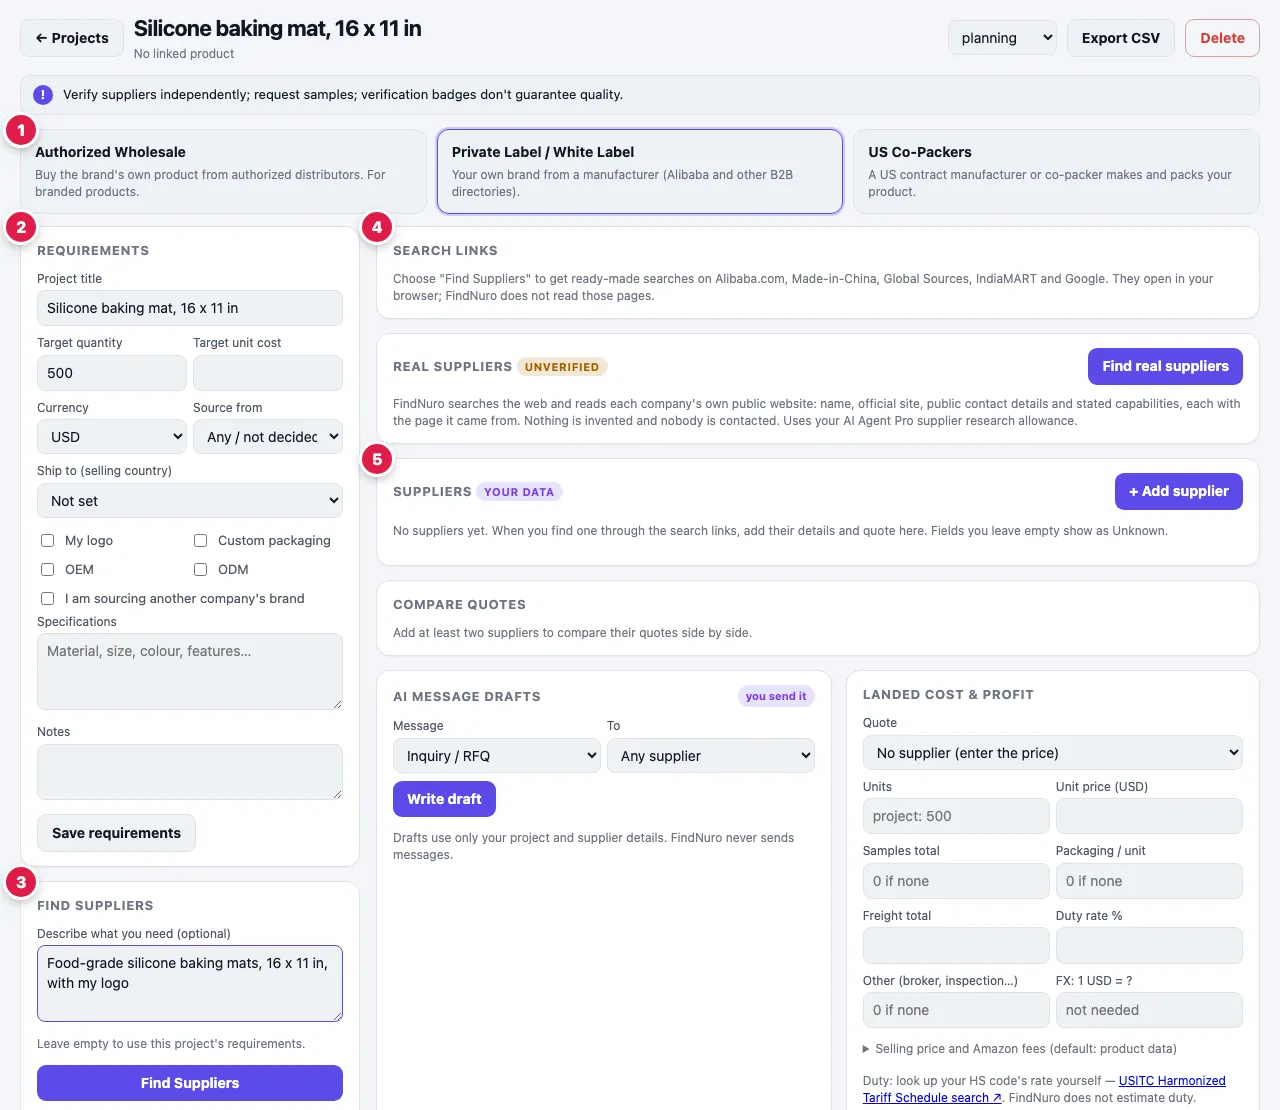The width and height of the screenshot is (1280, 1110).
Task: Click the Packaging / unit field
Action: tap(1149, 881)
